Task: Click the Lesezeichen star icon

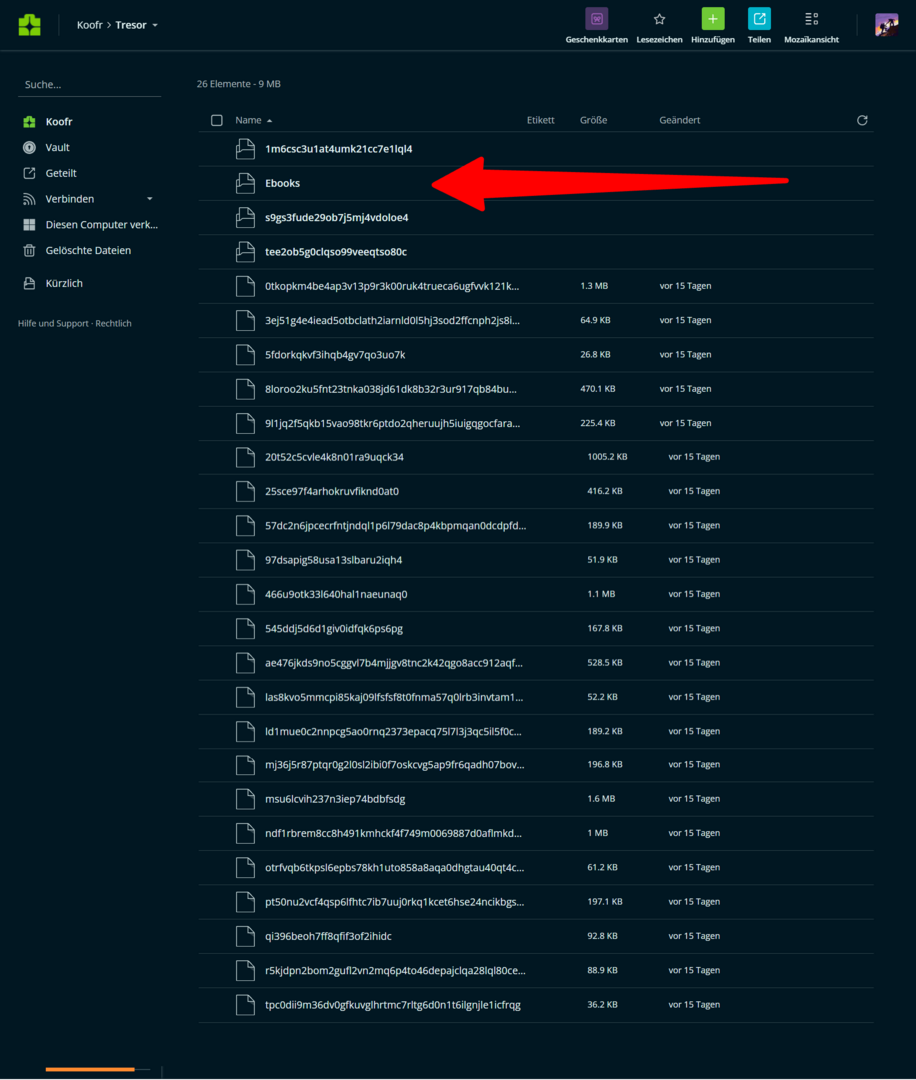Action: tap(659, 19)
